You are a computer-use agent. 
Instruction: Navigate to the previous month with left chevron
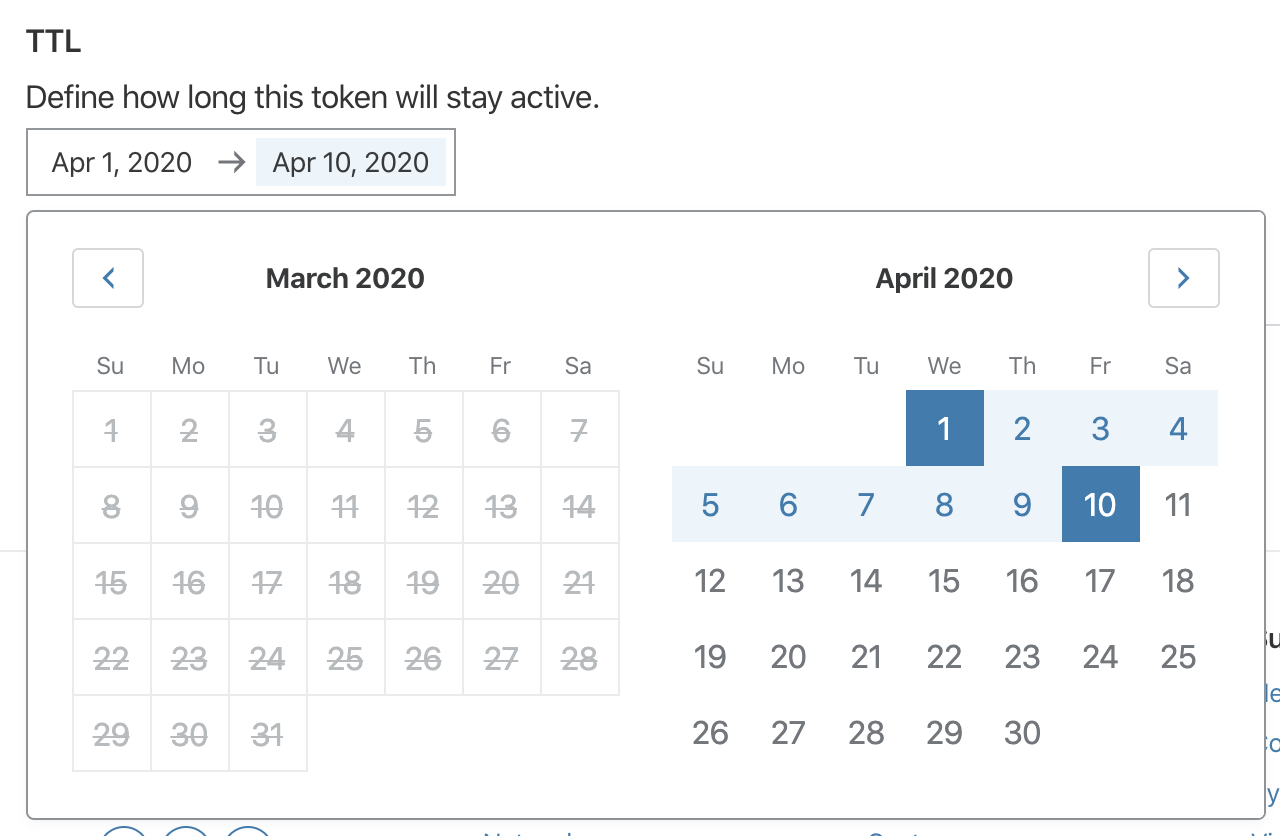(108, 278)
